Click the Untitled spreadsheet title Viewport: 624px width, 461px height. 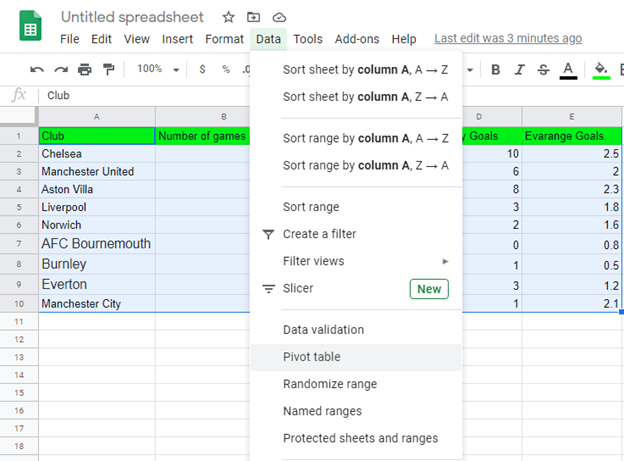(132, 17)
